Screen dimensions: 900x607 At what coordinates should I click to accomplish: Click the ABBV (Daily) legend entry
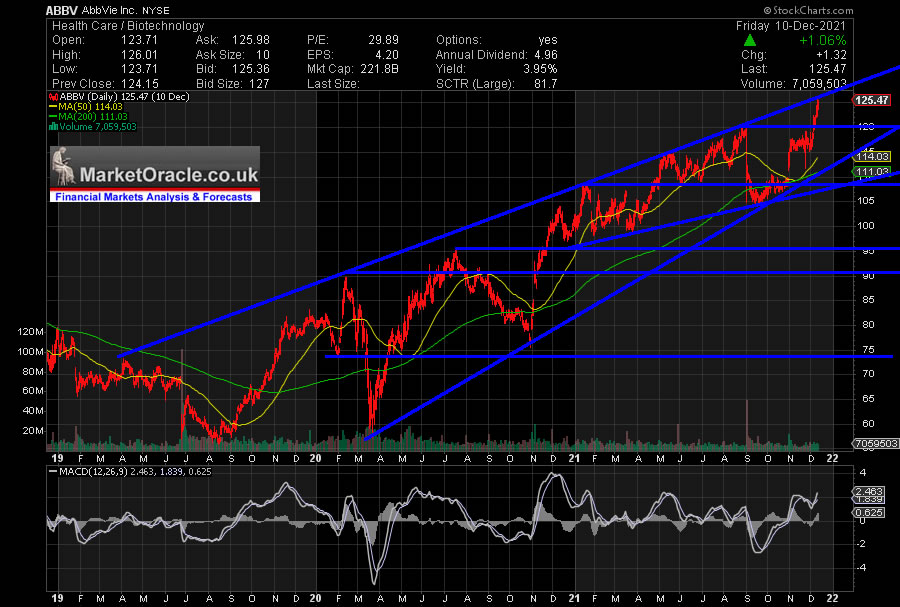click(120, 96)
